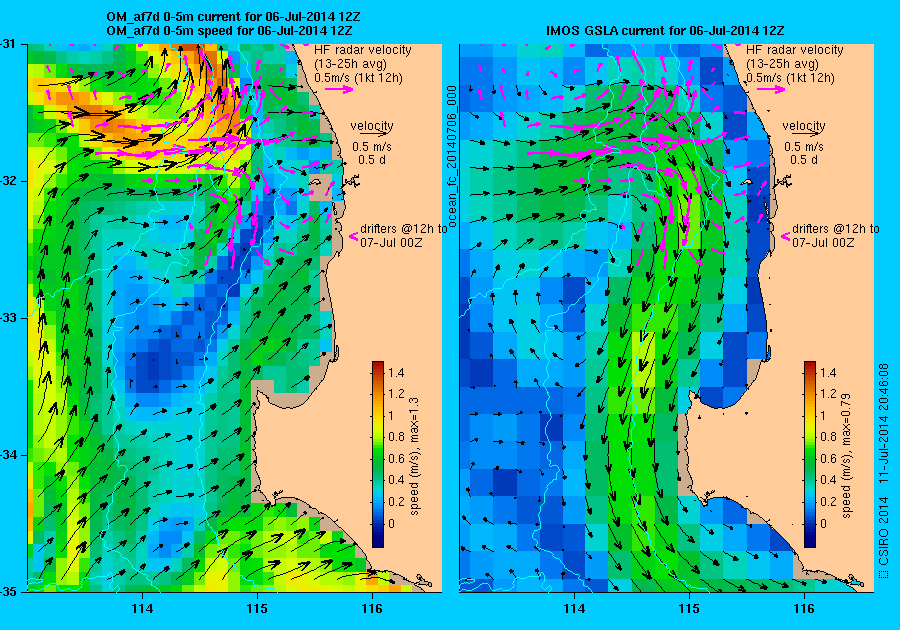
Task: Click small Rottnest island in right map
Action: [746, 182]
